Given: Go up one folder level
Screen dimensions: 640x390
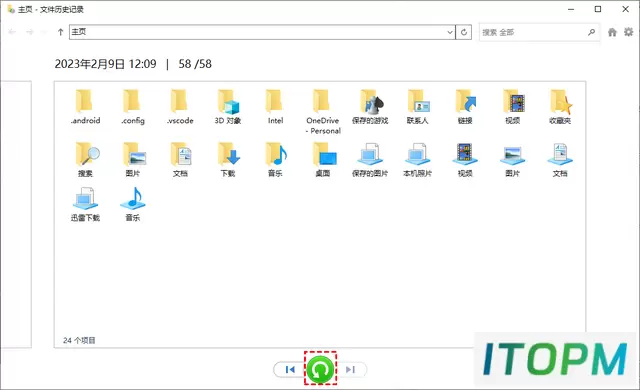Looking at the screenshot, I should 60,32.
